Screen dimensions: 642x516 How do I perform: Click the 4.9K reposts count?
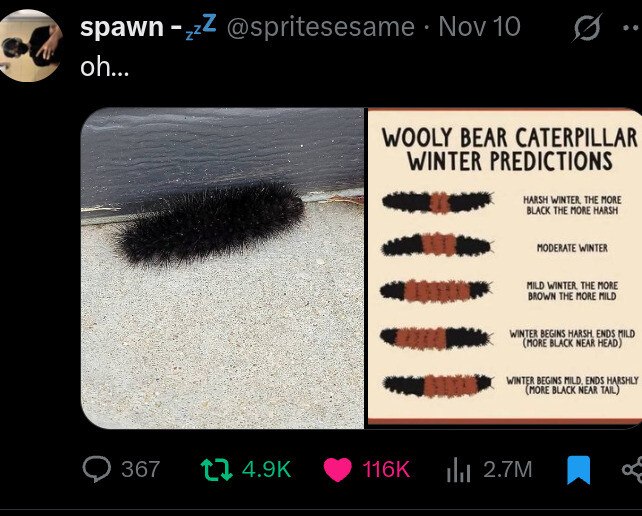(x=266, y=469)
